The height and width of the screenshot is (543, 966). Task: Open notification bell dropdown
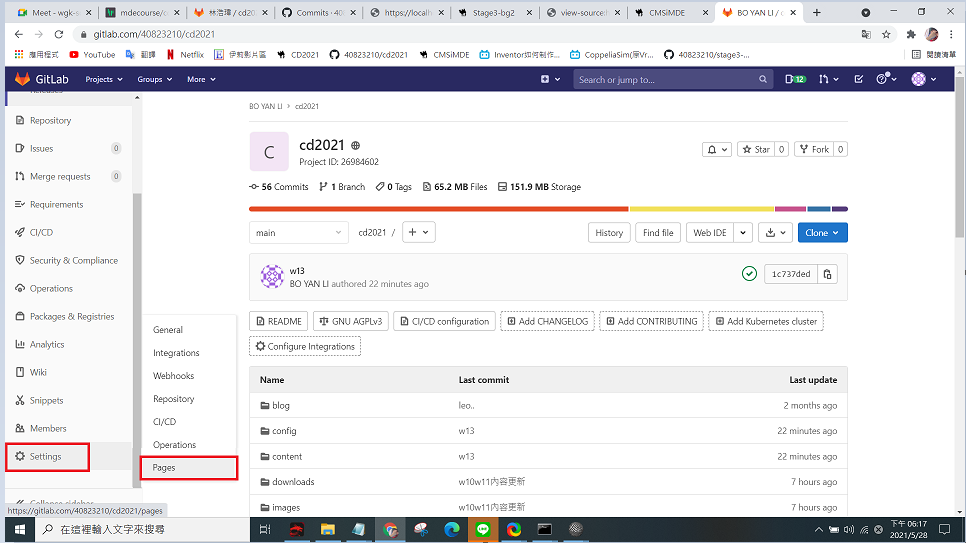click(x=717, y=149)
